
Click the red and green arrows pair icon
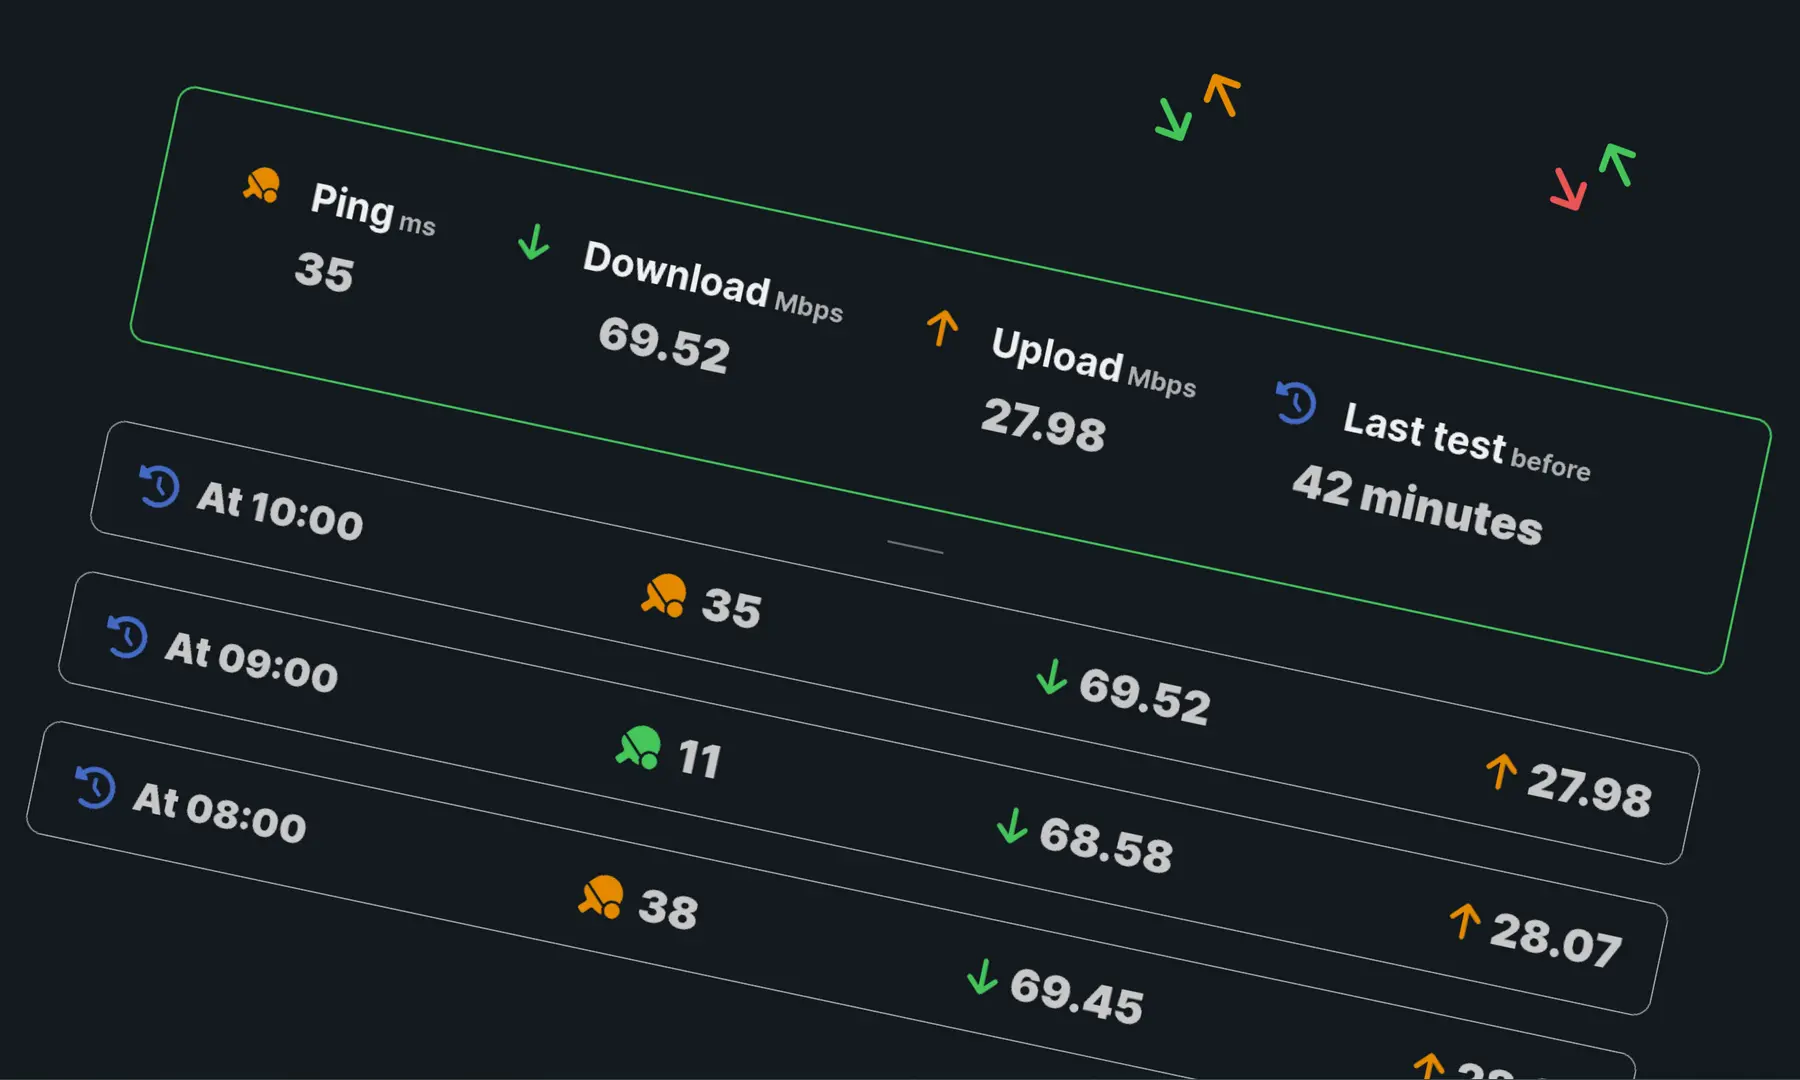click(1592, 177)
